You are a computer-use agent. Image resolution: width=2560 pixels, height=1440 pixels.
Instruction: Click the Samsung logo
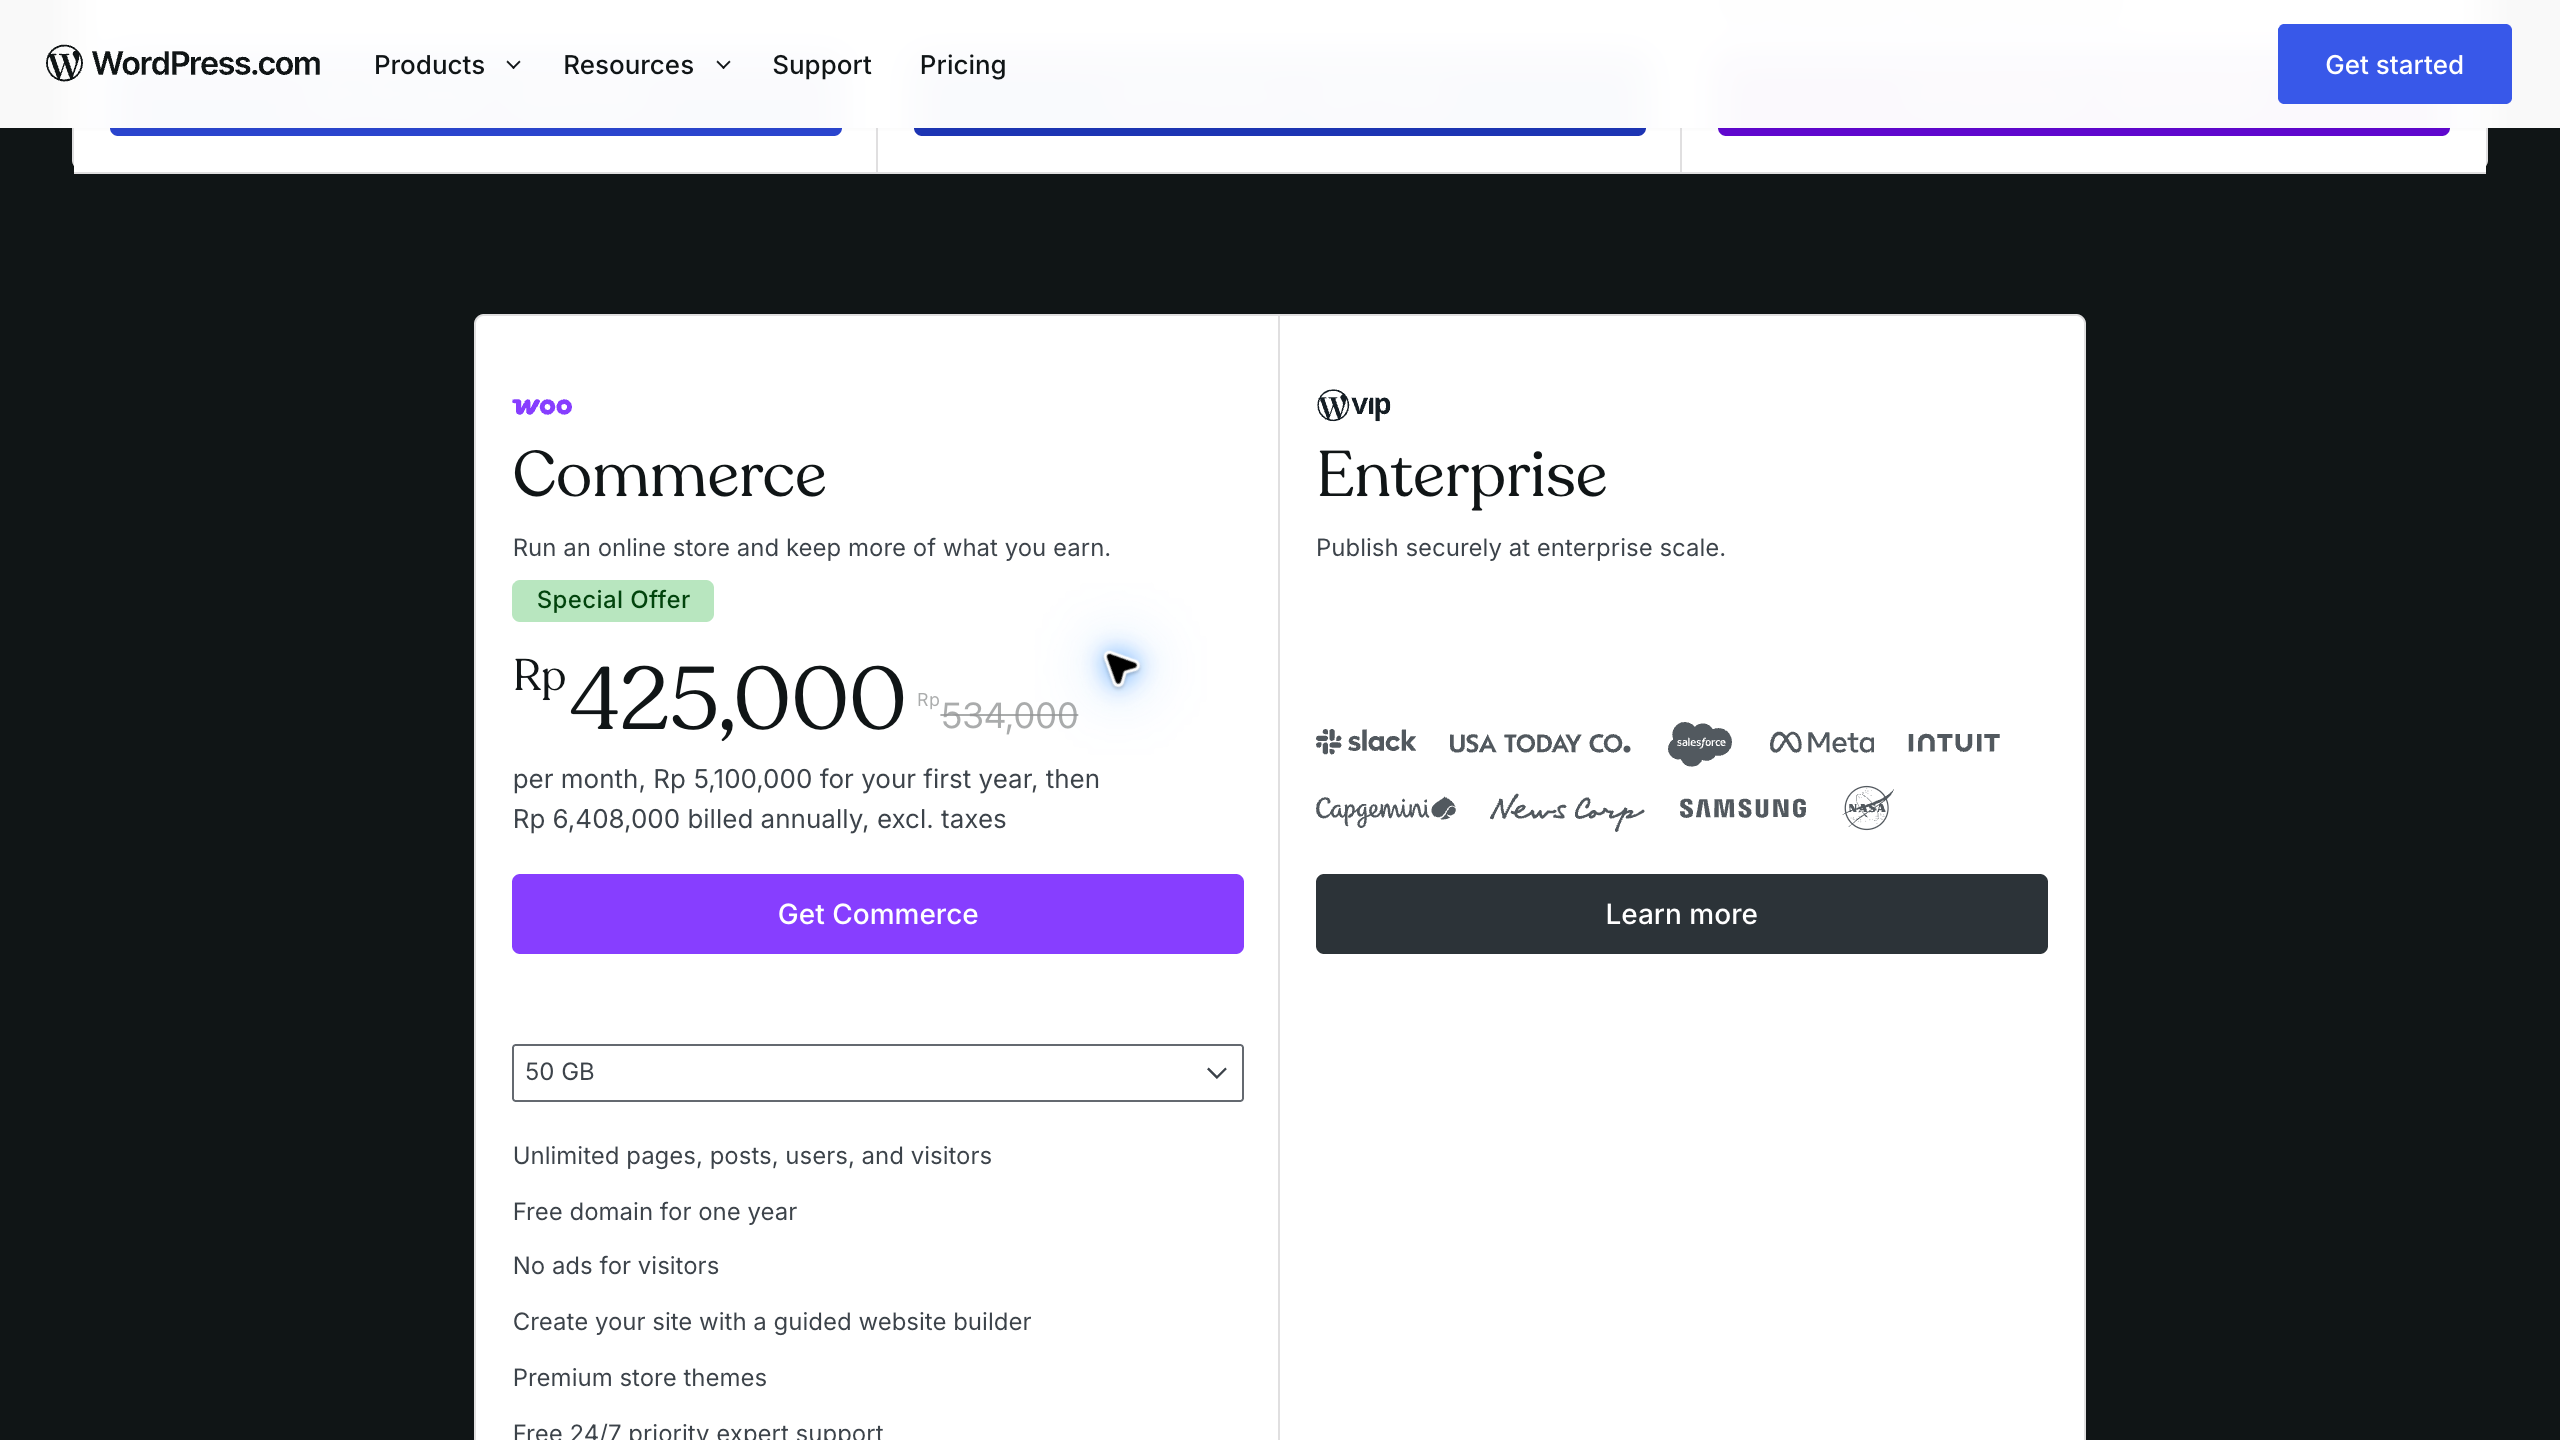click(x=1743, y=809)
